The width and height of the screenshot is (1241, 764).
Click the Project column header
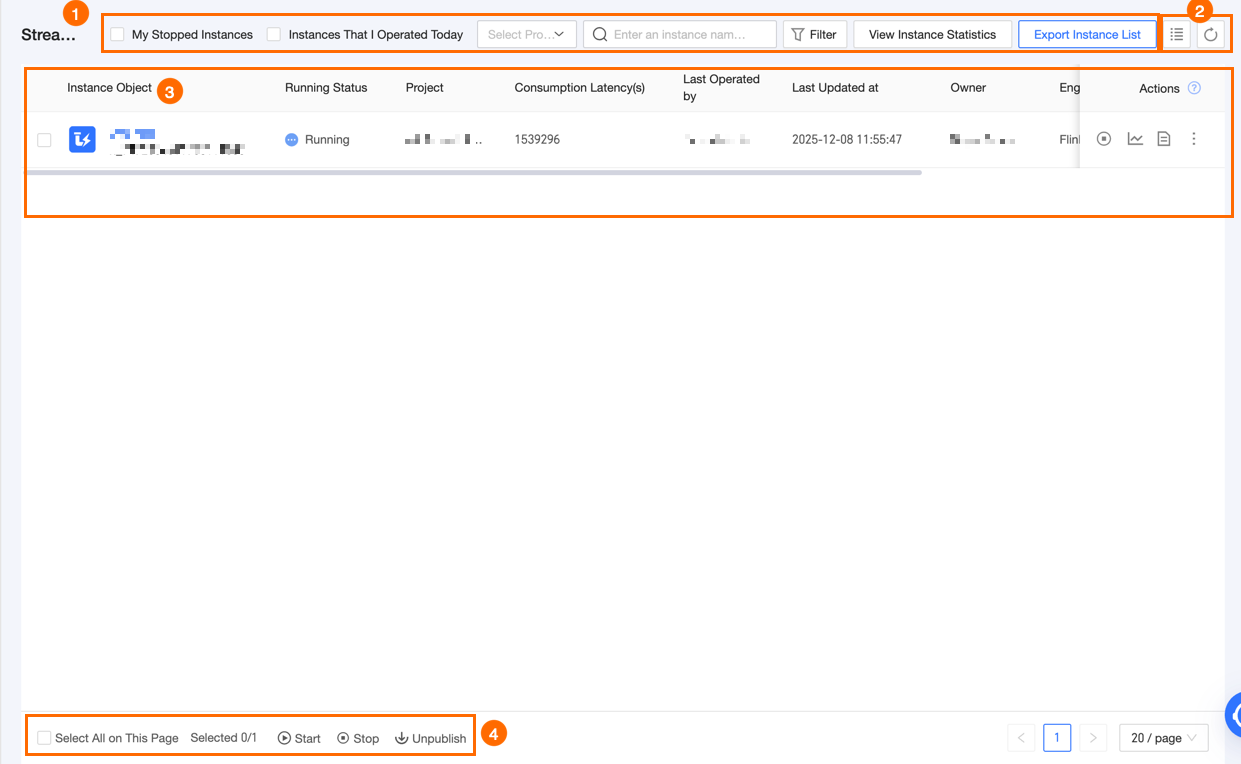pos(424,88)
